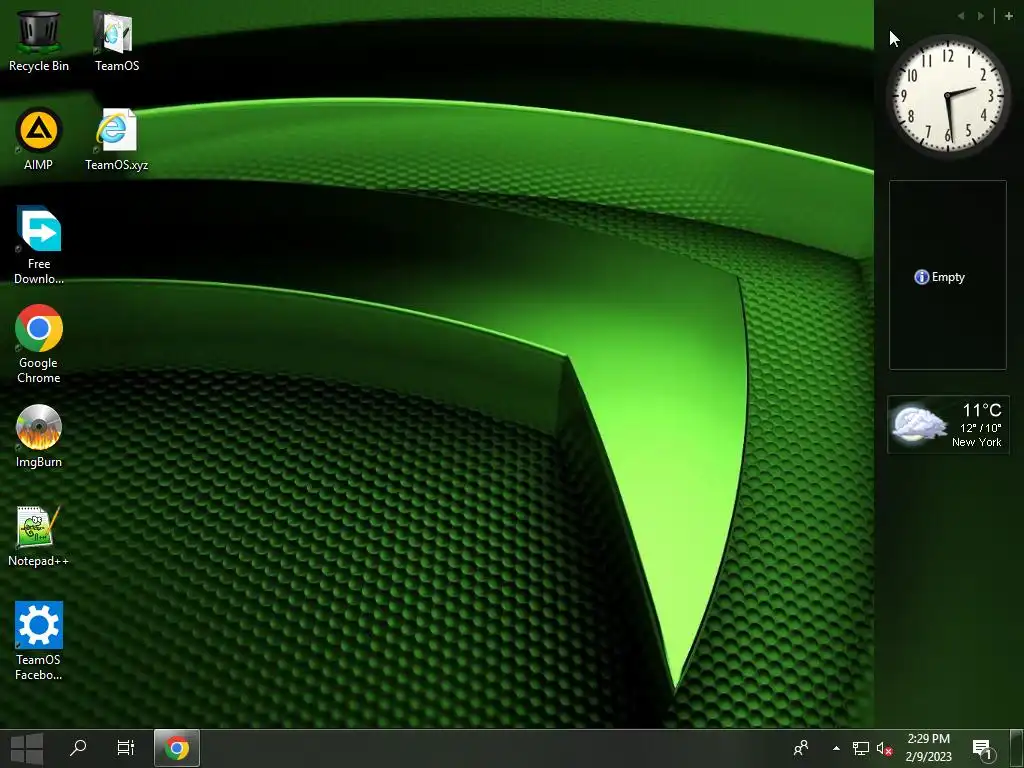This screenshot has height=768, width=1024.
Task: Select the AIMP player icon
Action: pos(39,139)
